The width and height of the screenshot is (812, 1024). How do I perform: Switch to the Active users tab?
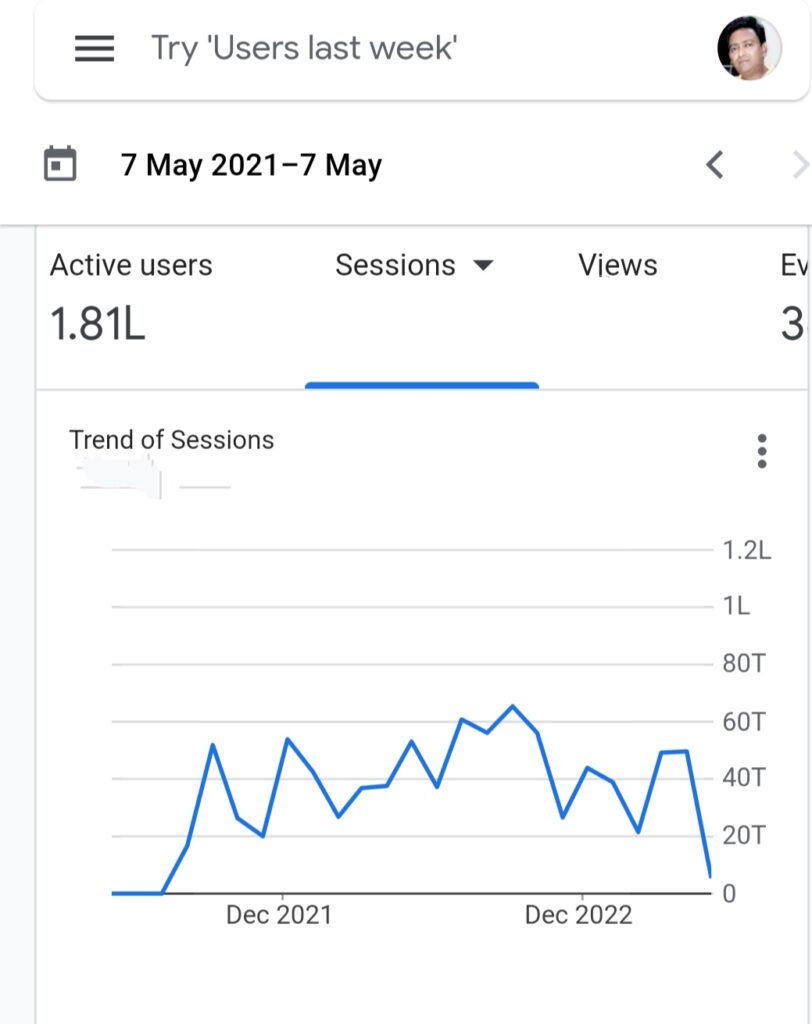click(x=131, y=266)
